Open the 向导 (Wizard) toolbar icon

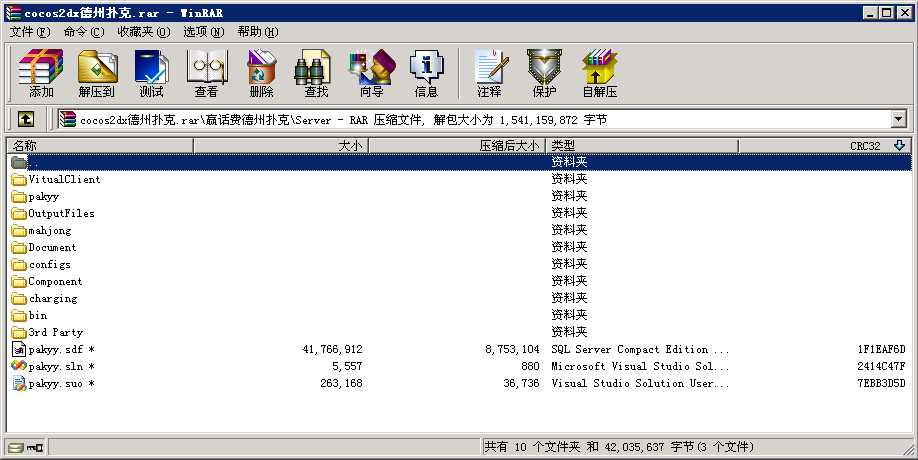(x=371, y=73)
